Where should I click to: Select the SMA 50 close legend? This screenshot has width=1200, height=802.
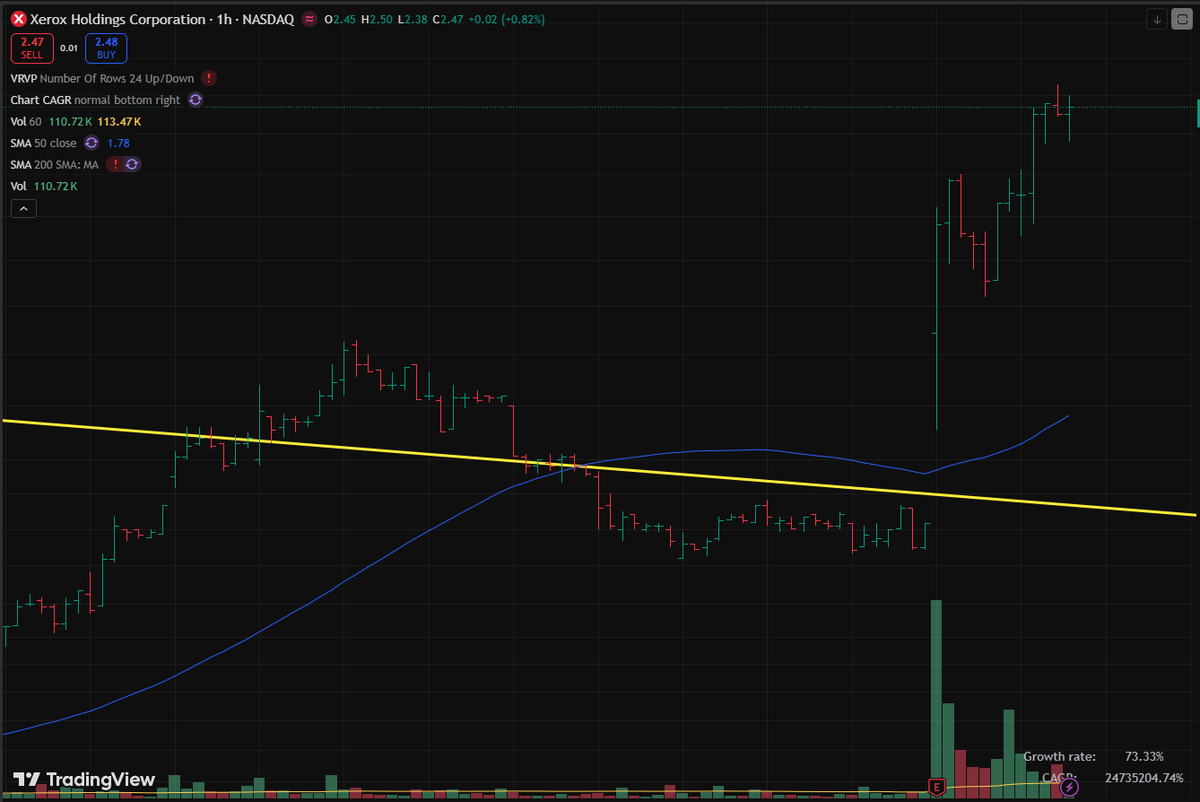(x=43, y=143)
